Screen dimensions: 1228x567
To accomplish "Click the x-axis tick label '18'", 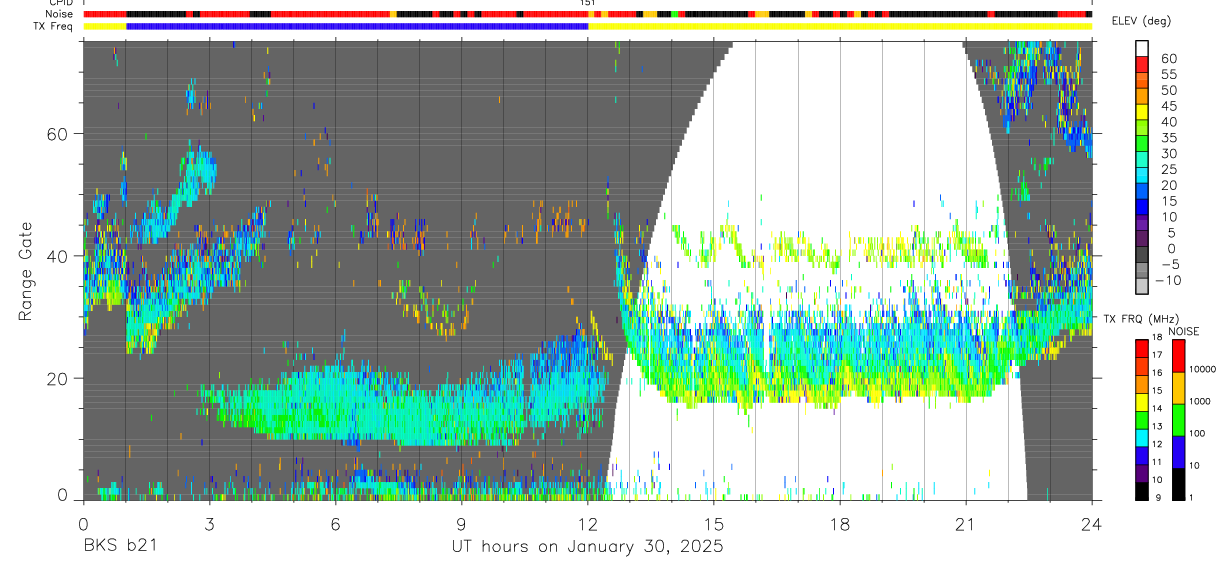I will coord(840,523).
